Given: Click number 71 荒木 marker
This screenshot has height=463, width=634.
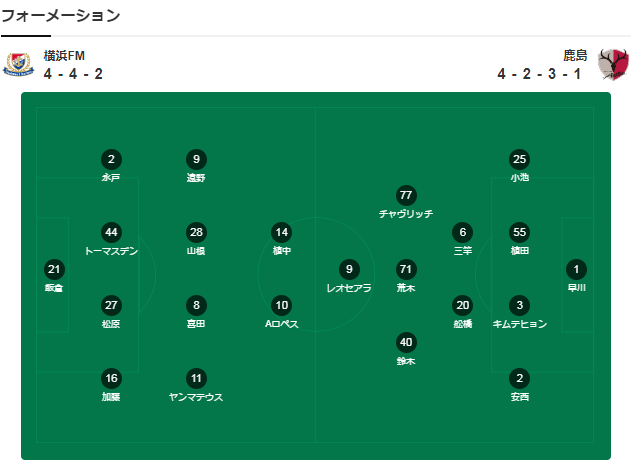Looking at the screenshot, I should point(406,269).
